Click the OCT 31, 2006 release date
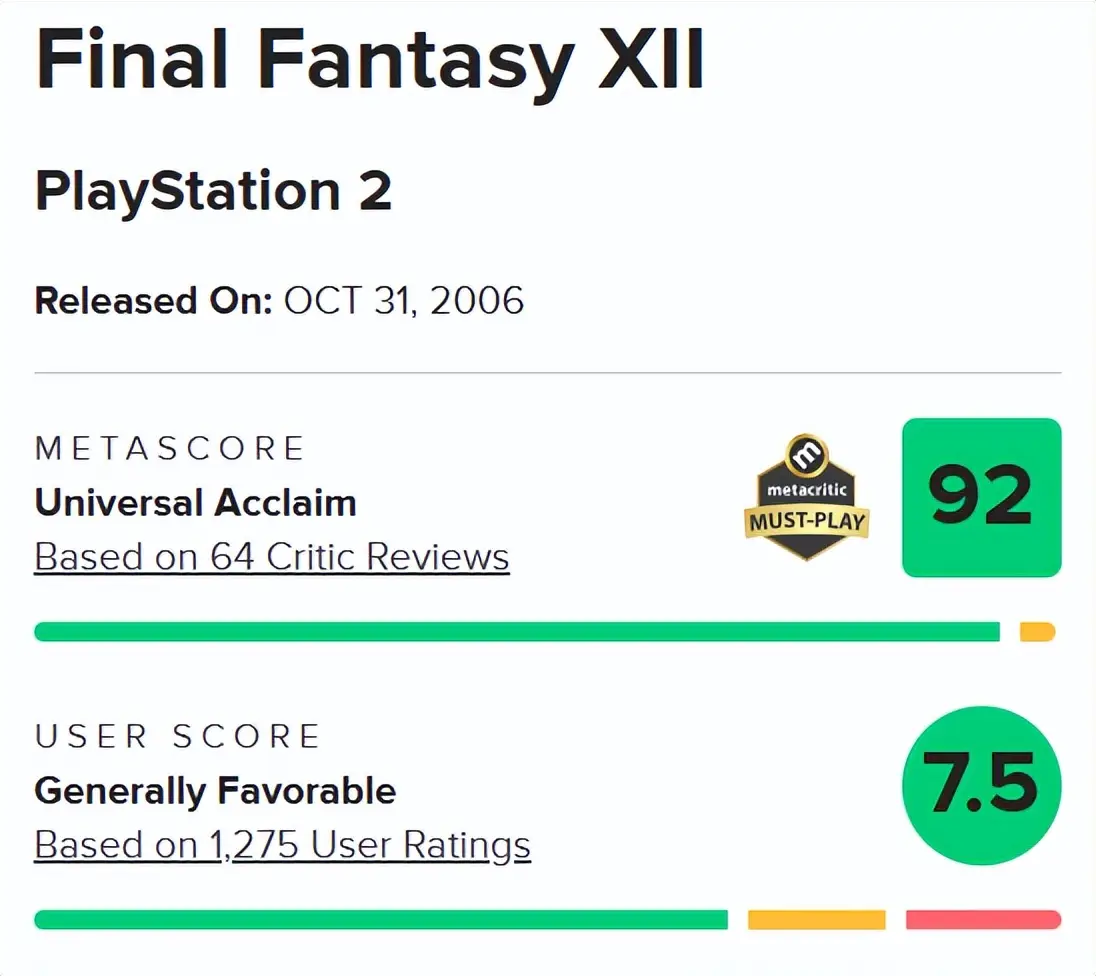The image size is (1096, 976). [x=404, y=301]
